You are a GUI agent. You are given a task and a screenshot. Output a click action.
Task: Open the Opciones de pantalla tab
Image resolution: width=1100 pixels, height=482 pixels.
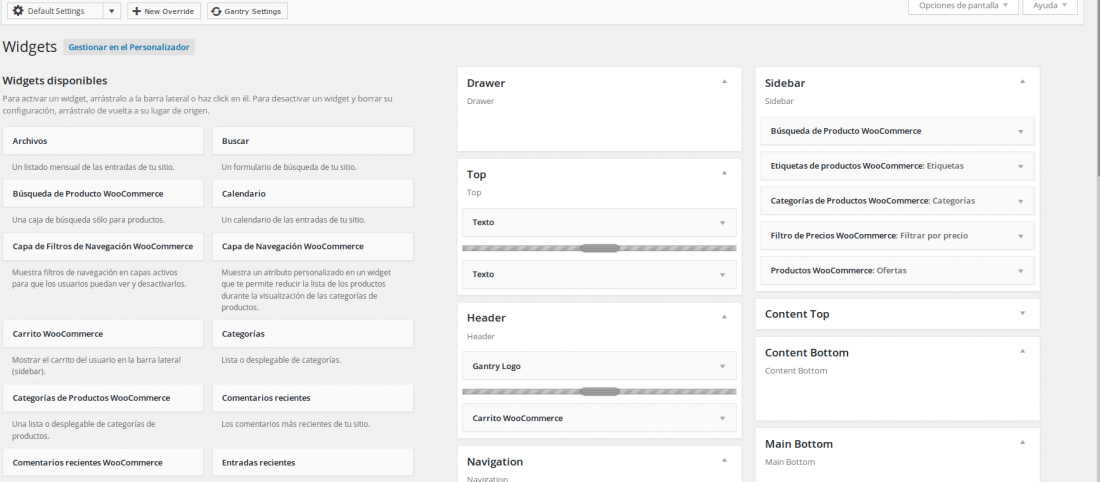pyautogui.click(x=962, y=6)
